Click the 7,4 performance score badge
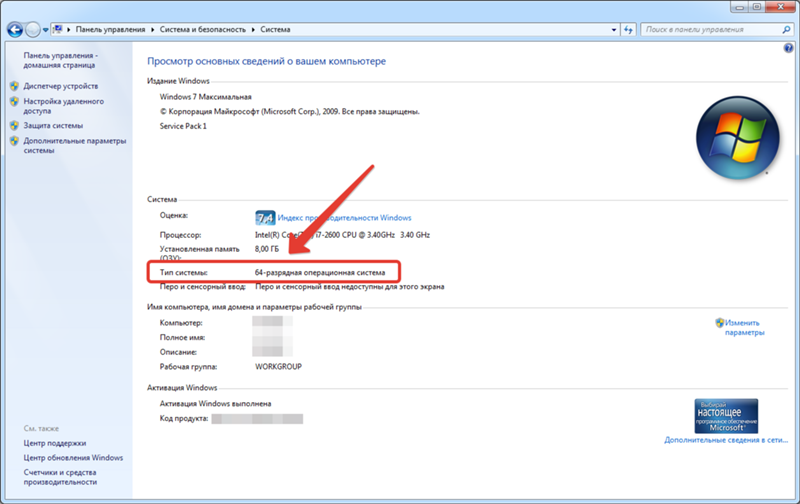 click(x=265, y=218)
